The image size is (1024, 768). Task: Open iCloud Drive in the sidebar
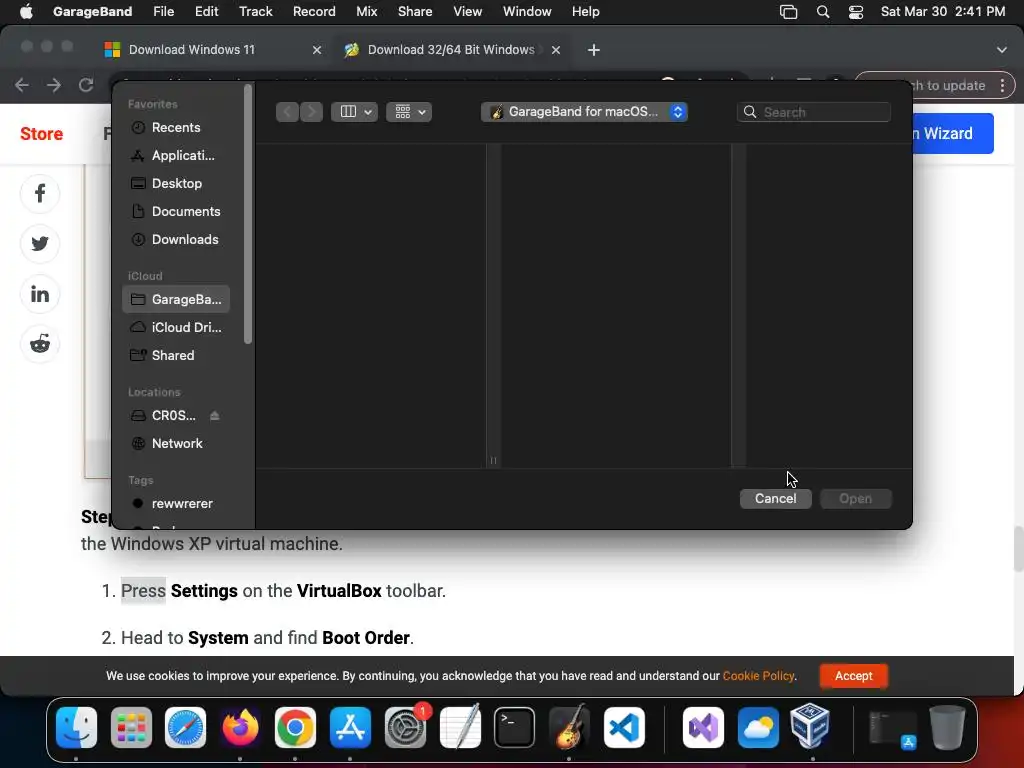tap(175, 327)
